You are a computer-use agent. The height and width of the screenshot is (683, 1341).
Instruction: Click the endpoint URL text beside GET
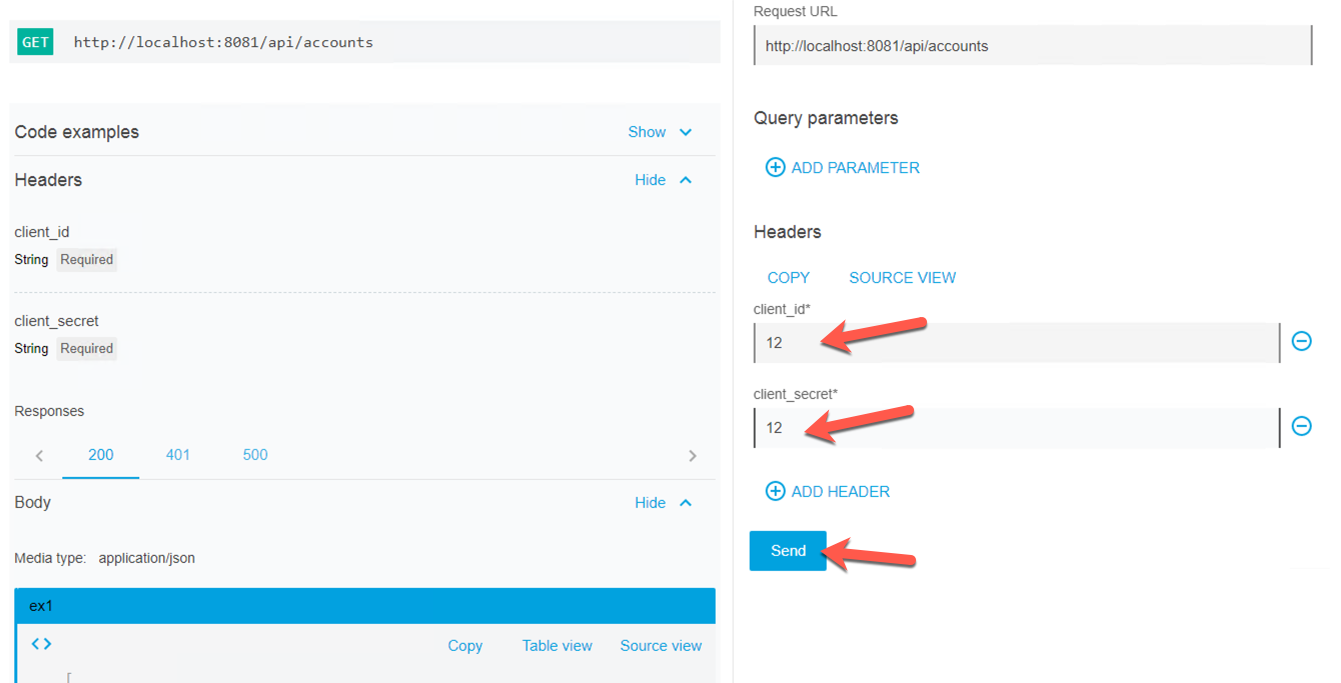tap(223, 42)
